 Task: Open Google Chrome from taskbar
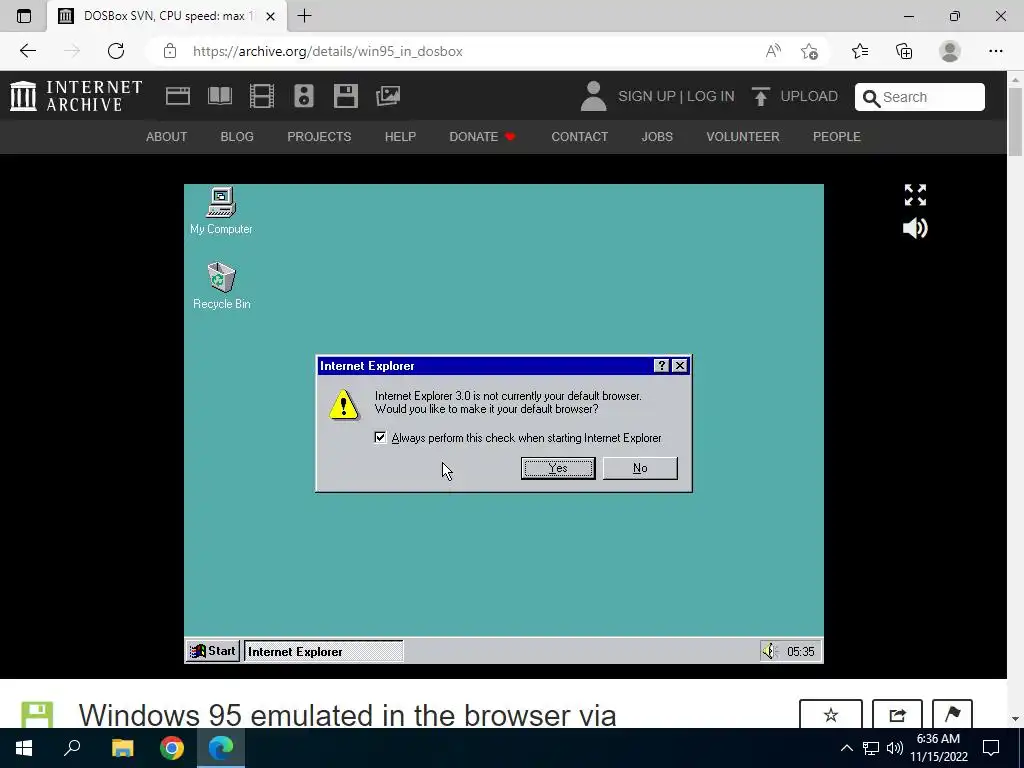click(x=172, y=748)
